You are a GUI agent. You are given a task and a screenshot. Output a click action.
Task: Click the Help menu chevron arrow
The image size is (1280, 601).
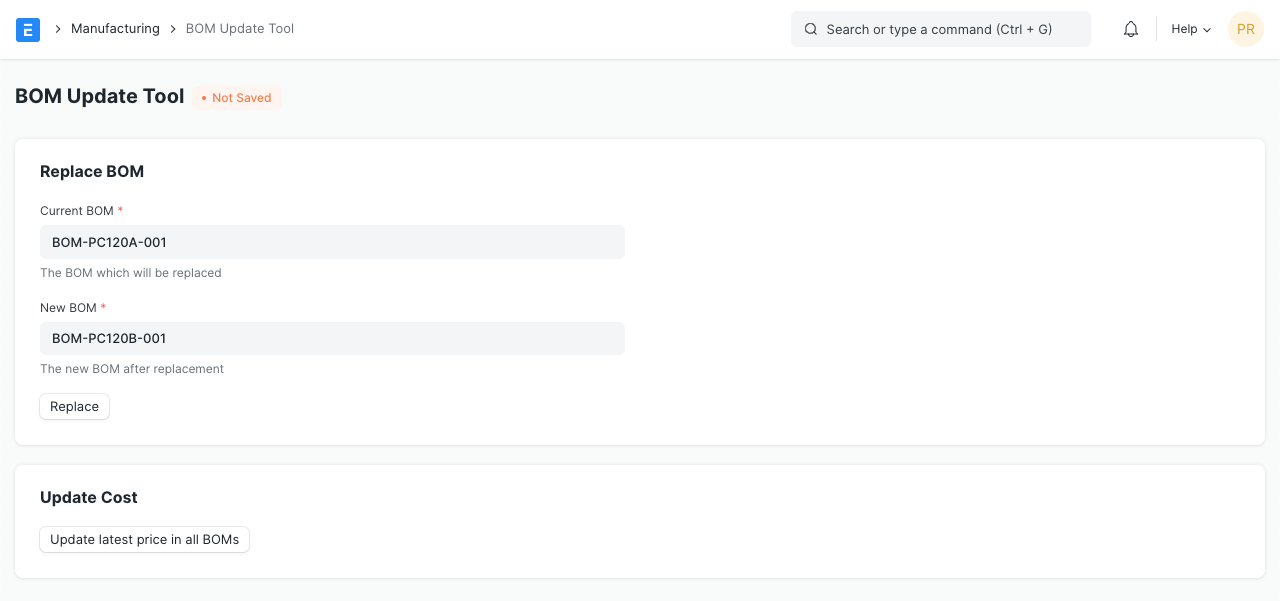(1207, 30)
